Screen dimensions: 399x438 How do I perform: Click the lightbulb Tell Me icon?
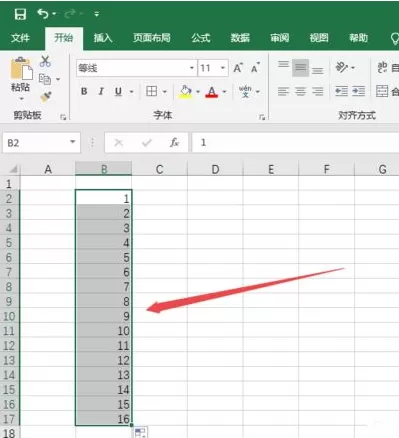coord(395,38)
